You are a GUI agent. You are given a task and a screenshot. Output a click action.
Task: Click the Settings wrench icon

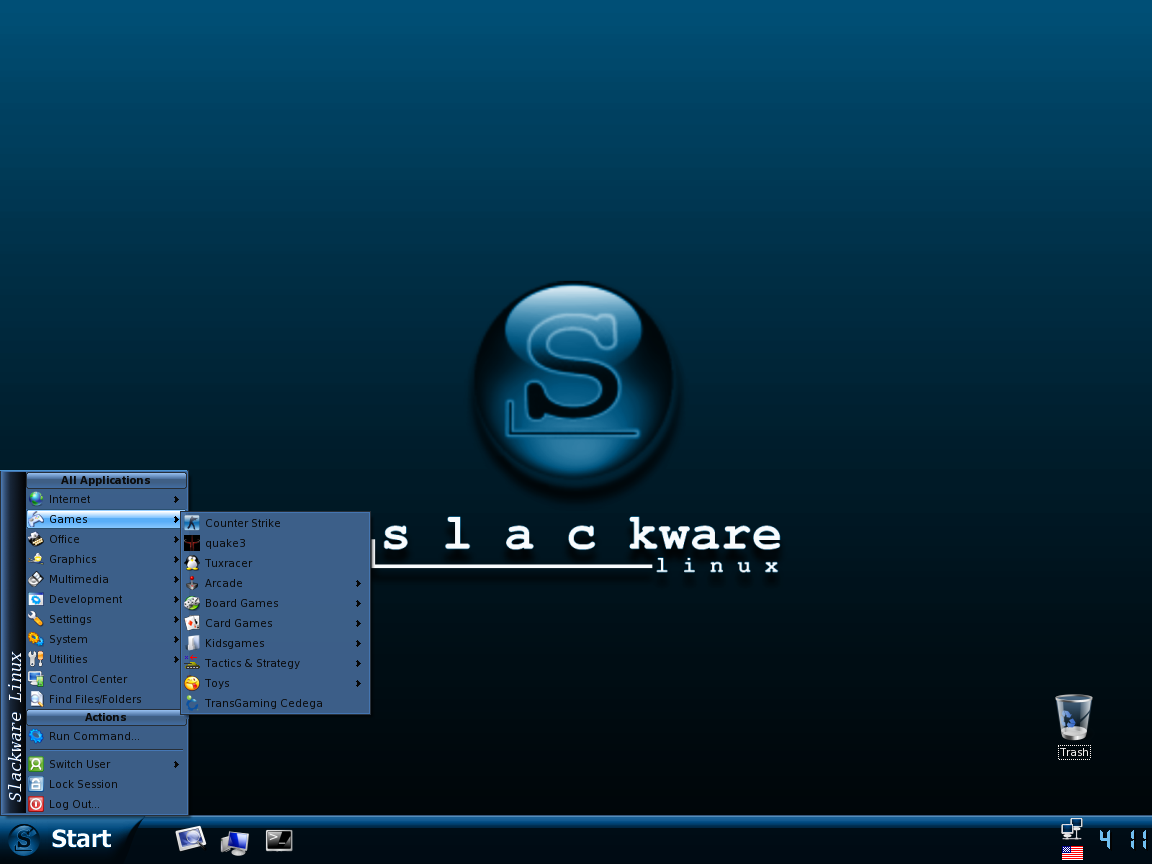click(x=36, y=619)
